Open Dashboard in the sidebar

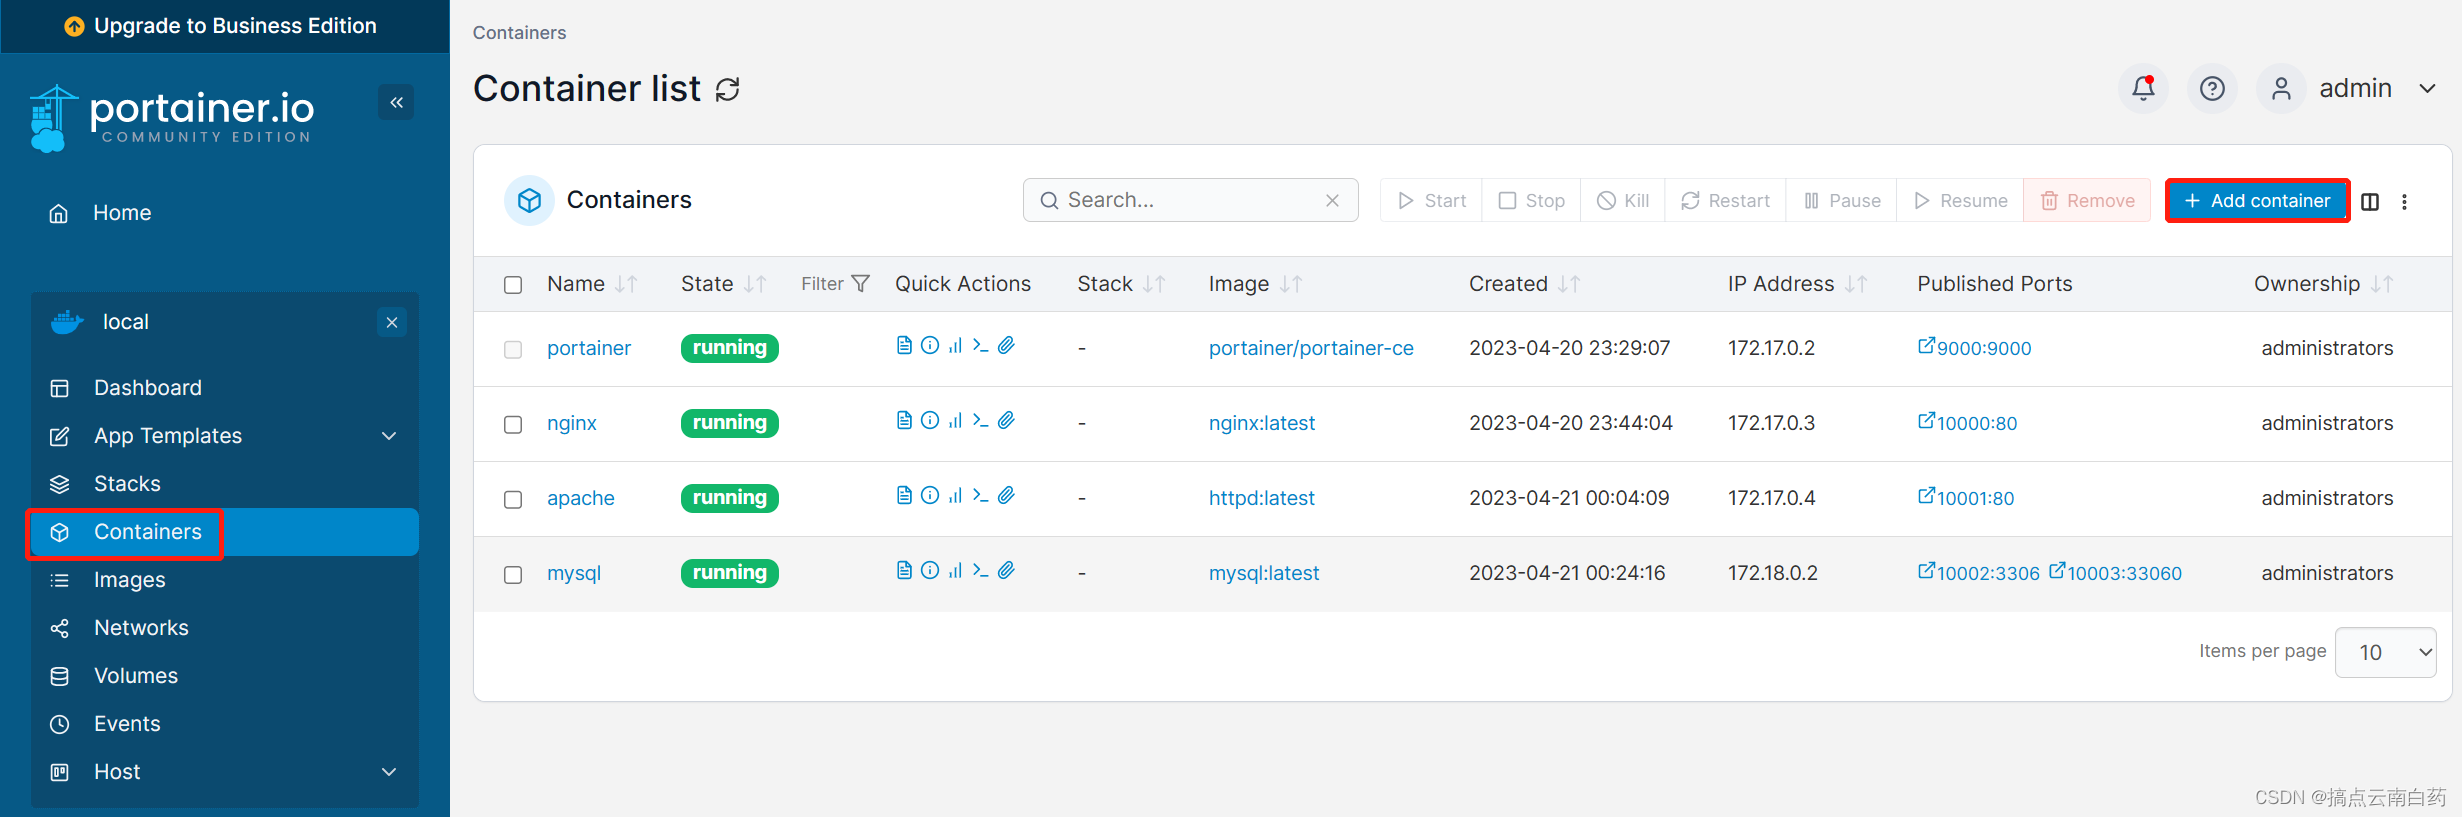[x=225, y=388]
